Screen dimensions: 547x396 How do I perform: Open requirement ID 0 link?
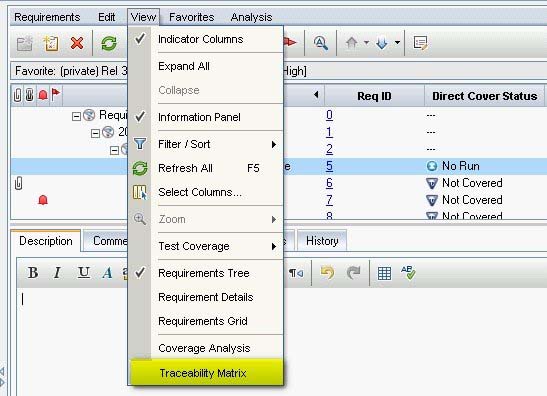329,115
